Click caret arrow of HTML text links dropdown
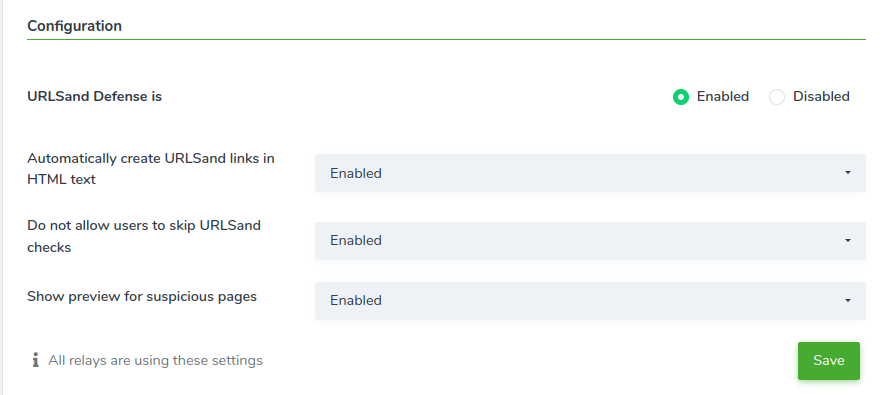This screenshot has height=395, width=885. click(x=847, y=173)
